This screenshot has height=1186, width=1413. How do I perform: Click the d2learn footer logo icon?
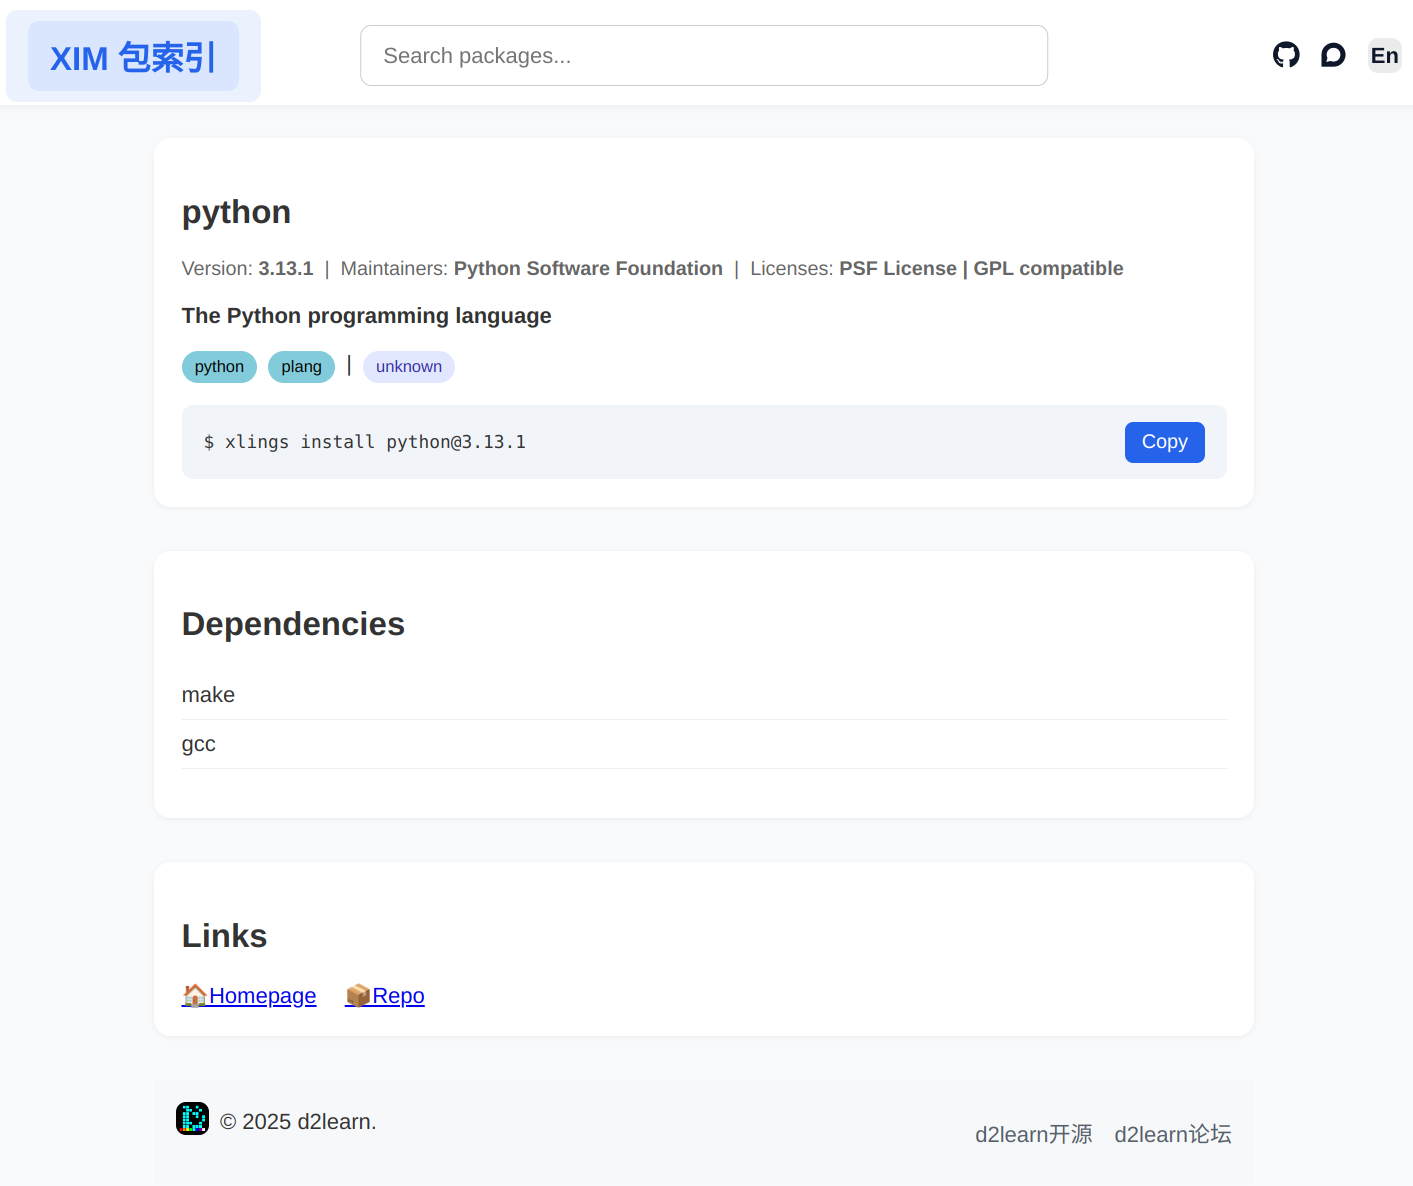point(192,1119)
